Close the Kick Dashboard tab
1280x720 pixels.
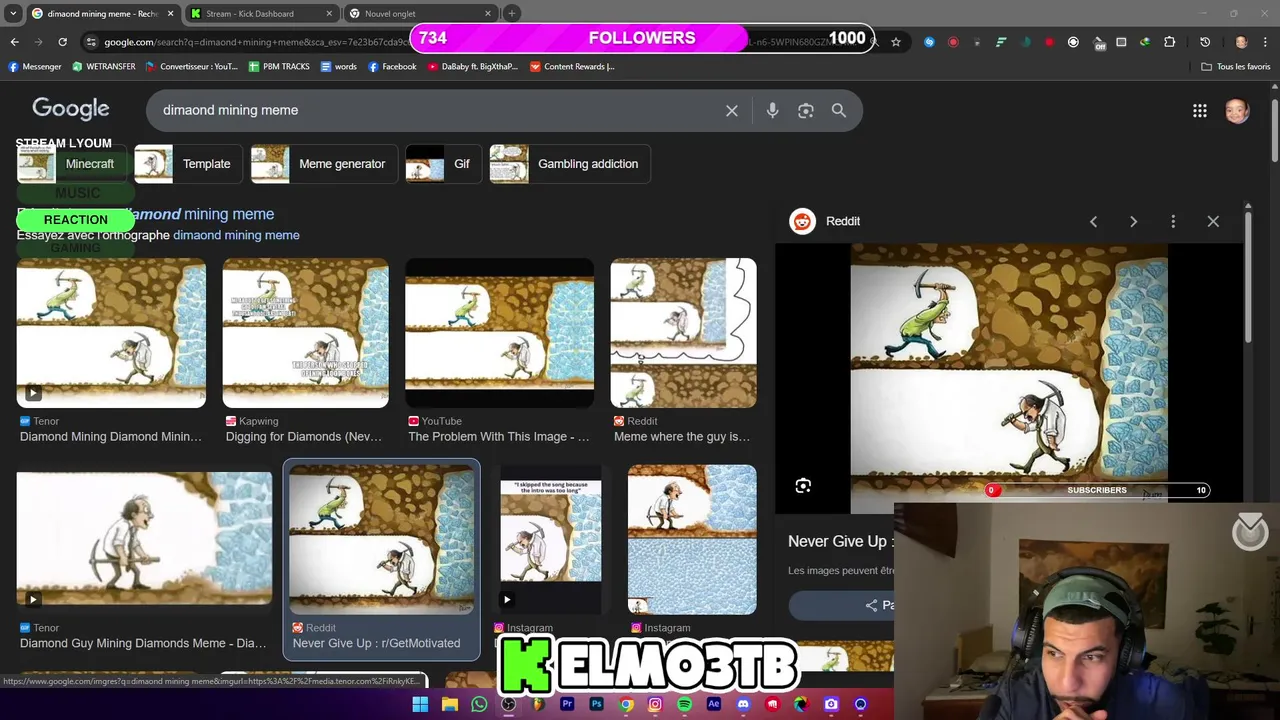tap(329, 14)
